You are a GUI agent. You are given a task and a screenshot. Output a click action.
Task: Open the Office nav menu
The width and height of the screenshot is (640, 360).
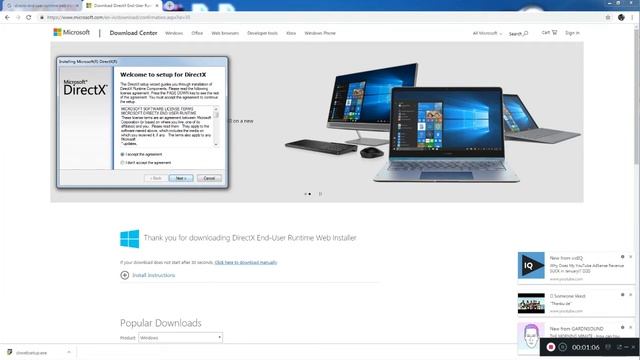tap(197, 33)
